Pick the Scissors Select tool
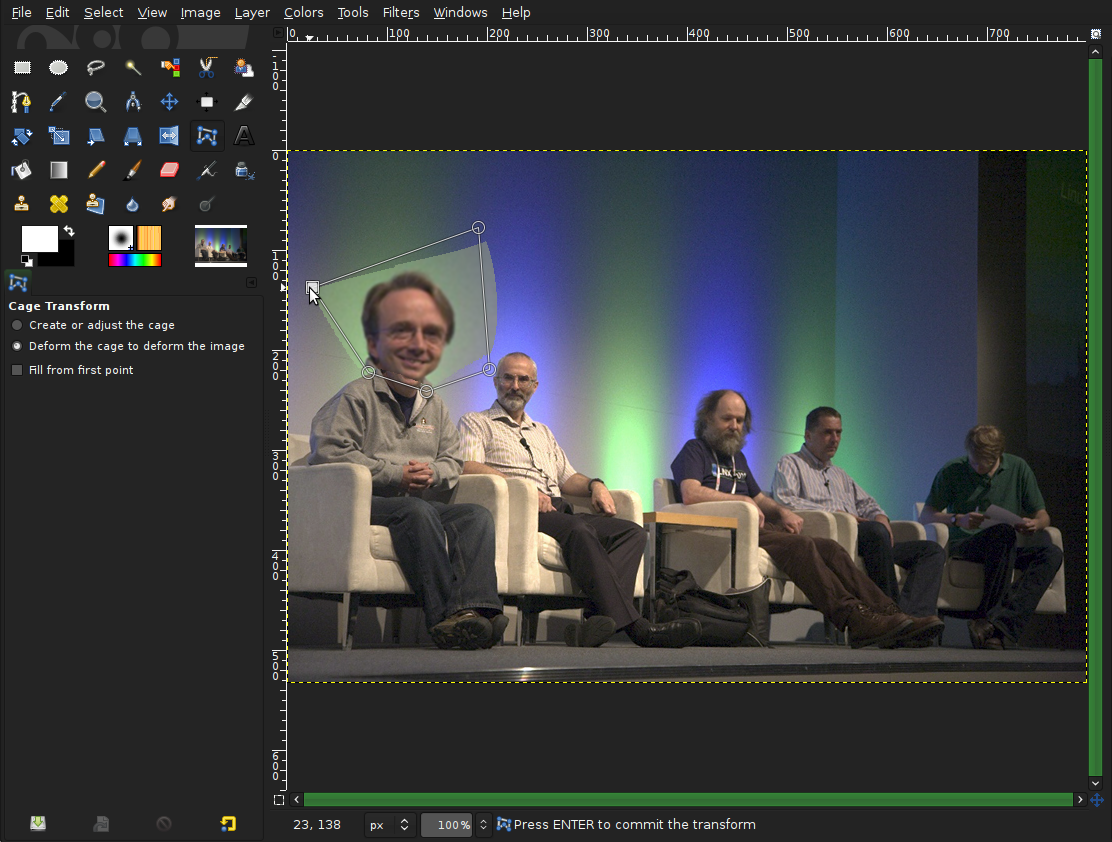1112x842 pixels. pyautogui.click(x=207, y=68)
